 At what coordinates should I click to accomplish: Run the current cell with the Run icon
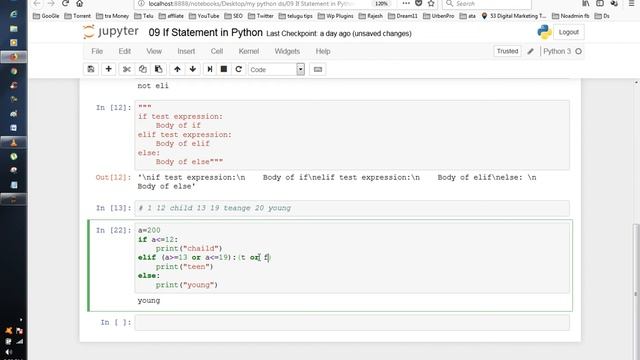(x=210, y=69)
